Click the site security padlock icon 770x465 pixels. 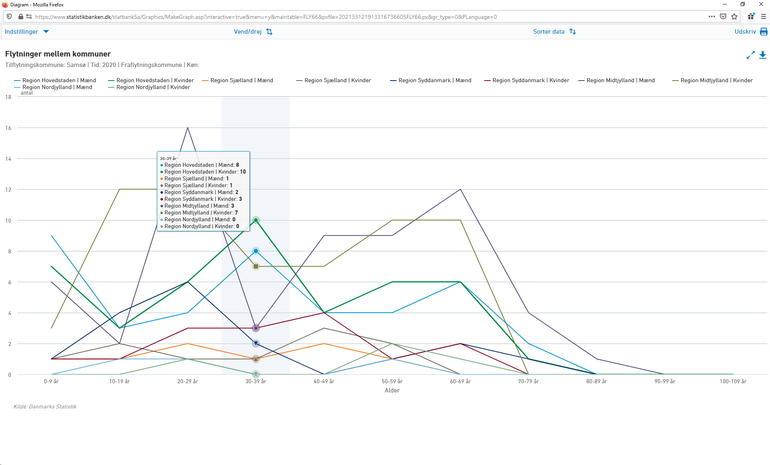tap(21, 17)
